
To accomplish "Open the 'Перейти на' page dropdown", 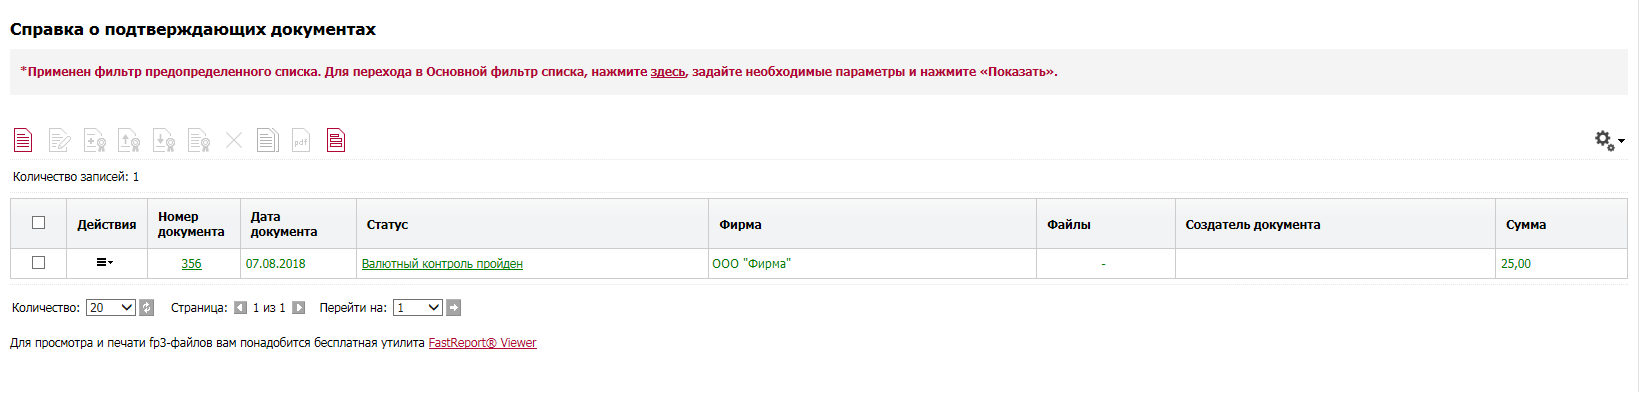I will (x=417, y=308).
